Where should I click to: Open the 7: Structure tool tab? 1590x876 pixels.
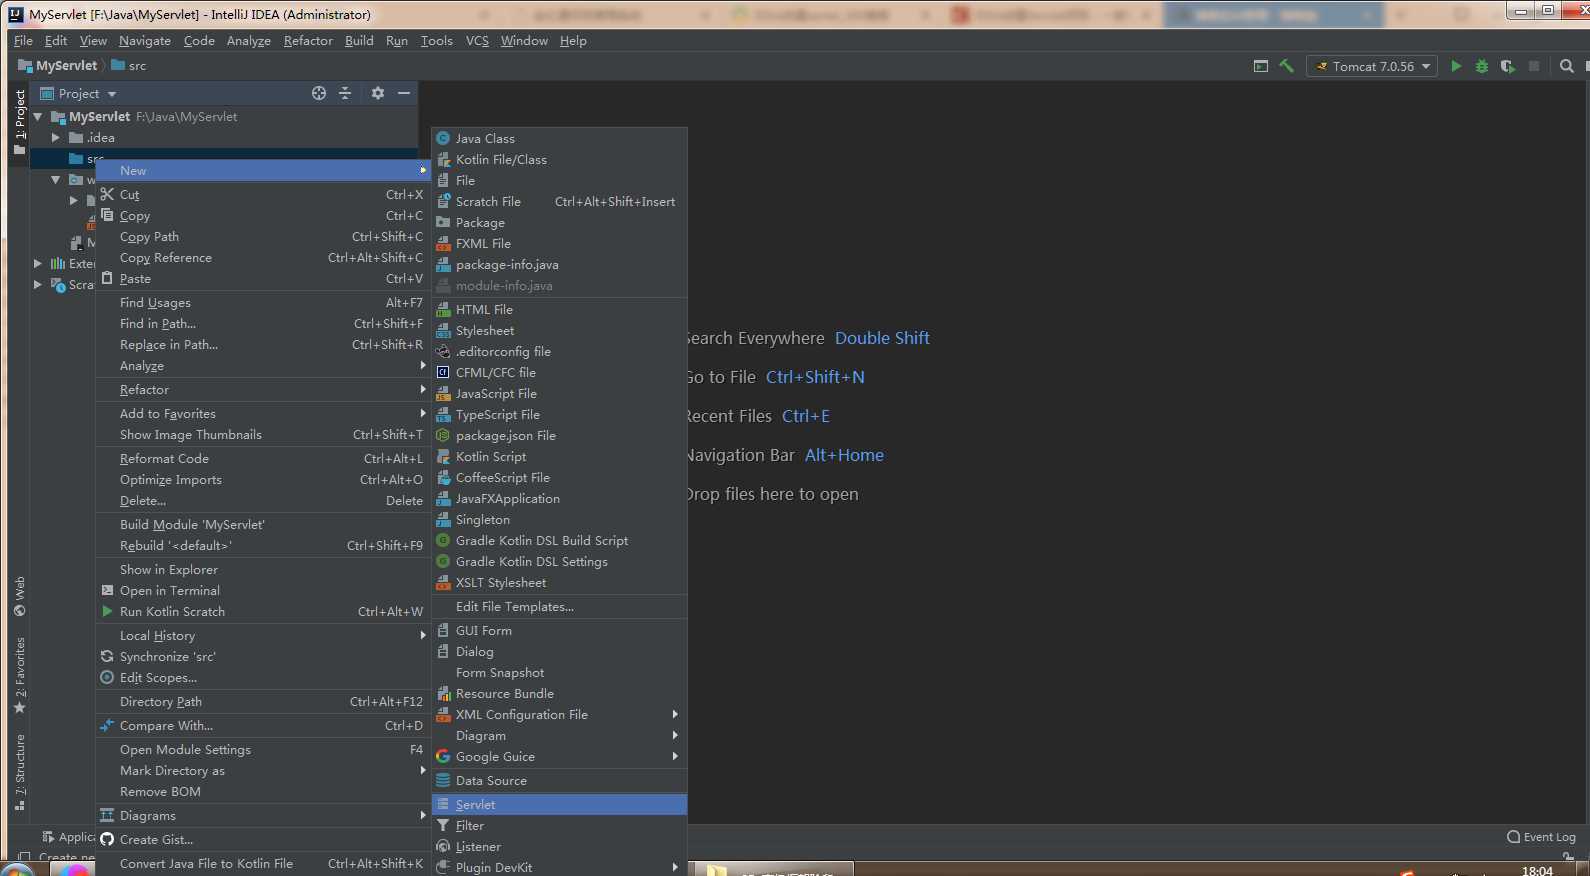pyautogui.click(x=19, y=772)
